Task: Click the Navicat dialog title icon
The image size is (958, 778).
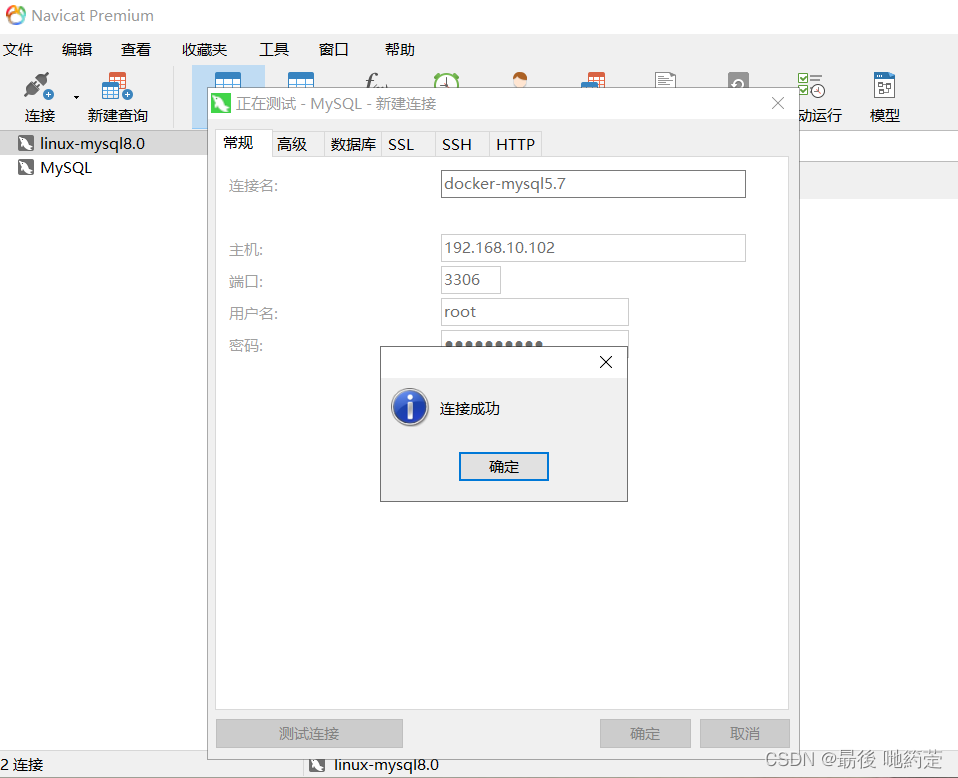Action: click(221, 103)
